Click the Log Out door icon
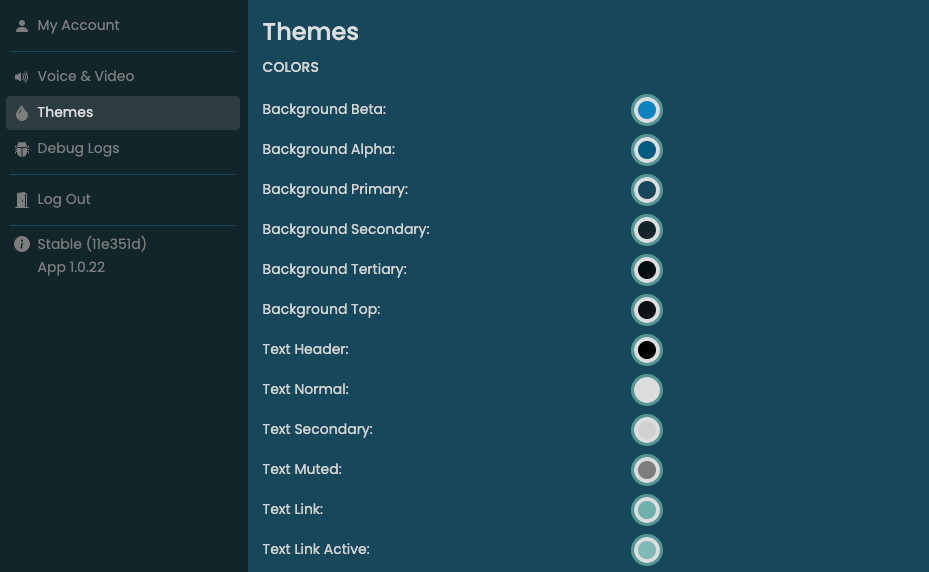929x572 pixels. point(22,200)
